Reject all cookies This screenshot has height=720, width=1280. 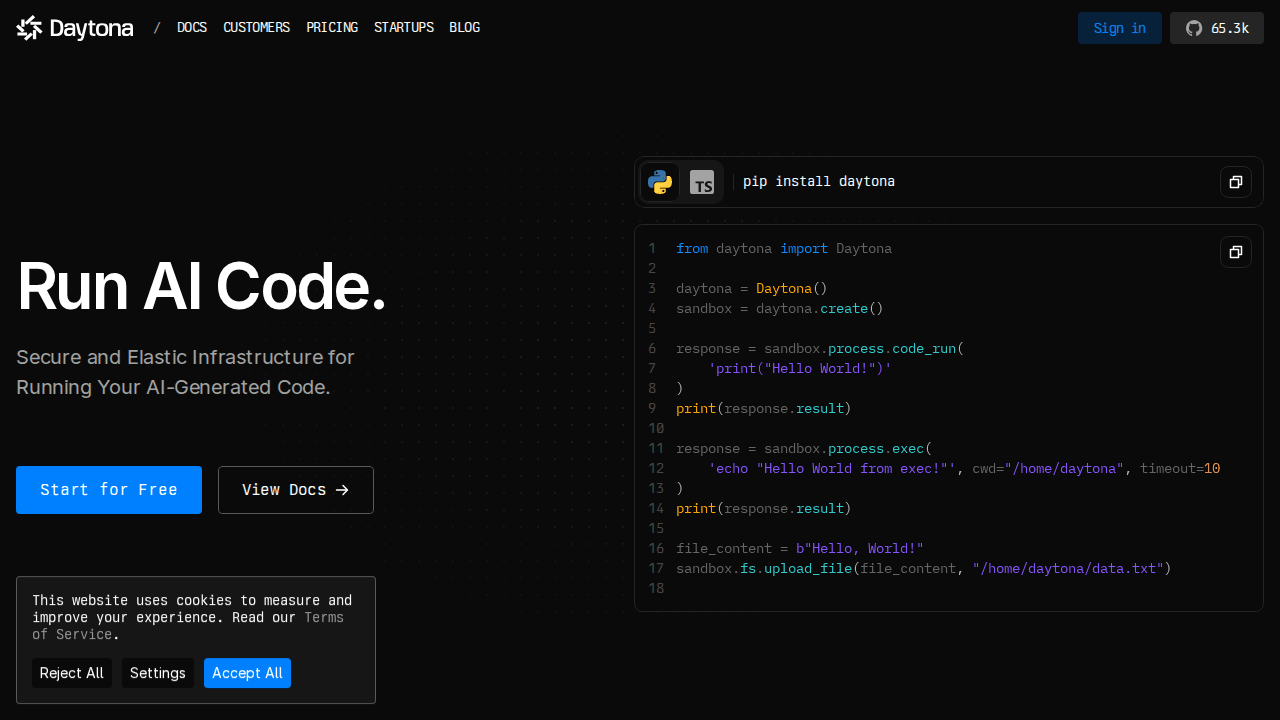(x=72, y=673)
